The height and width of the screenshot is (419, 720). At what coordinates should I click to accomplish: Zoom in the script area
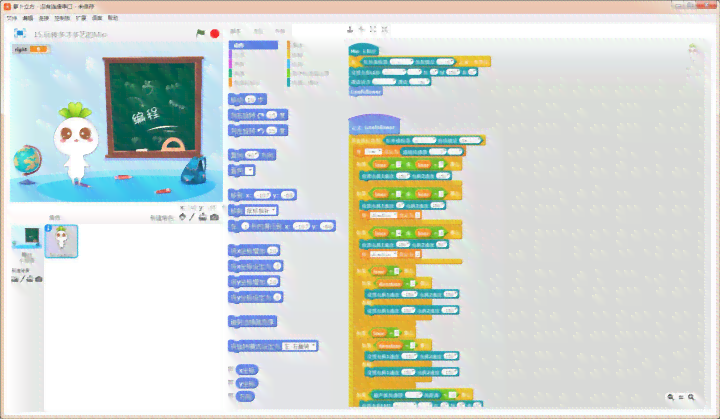coord(691,397)
